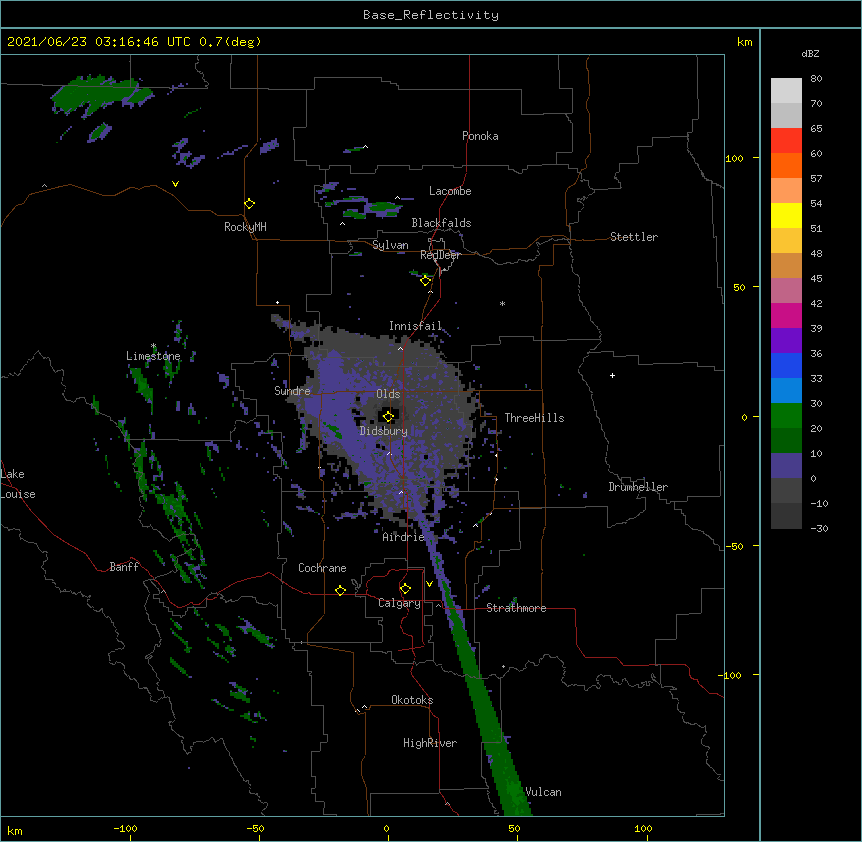862x842 pixels.
Task: Select the bright green legend swatch
Action: pos(786,416)
